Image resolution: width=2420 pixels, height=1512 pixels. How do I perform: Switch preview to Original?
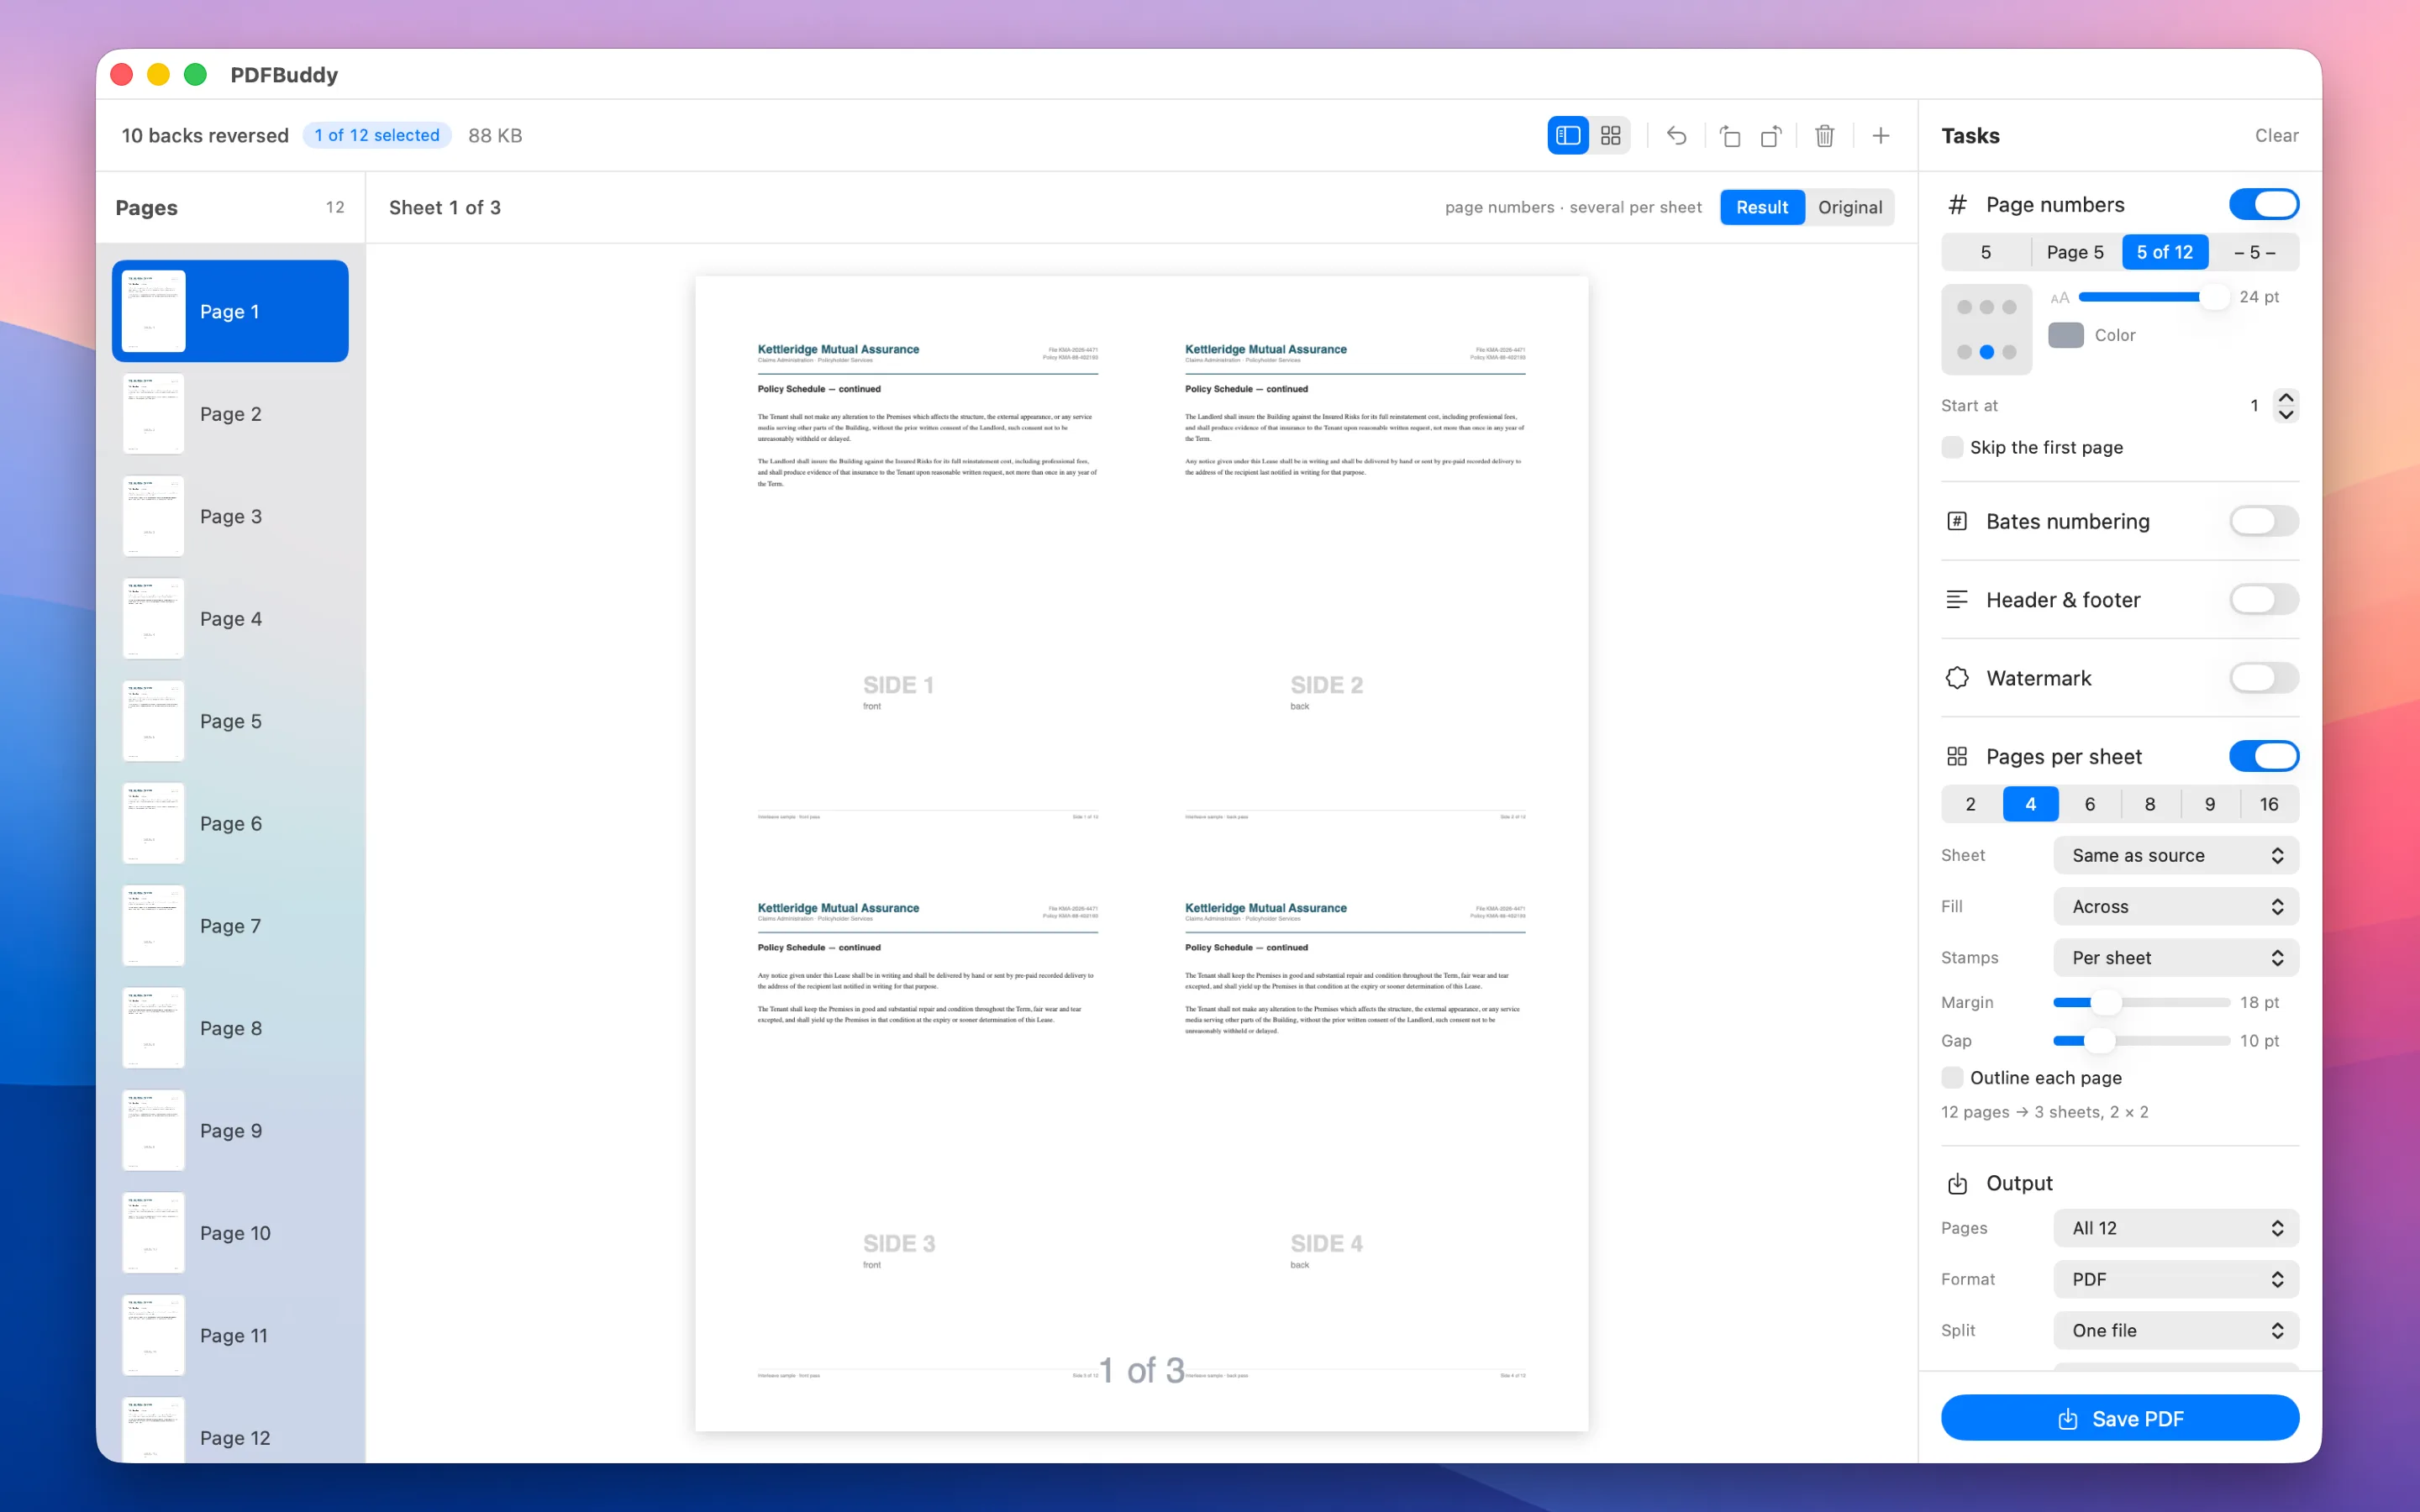pyautogui.click(x=1850, y=208)
